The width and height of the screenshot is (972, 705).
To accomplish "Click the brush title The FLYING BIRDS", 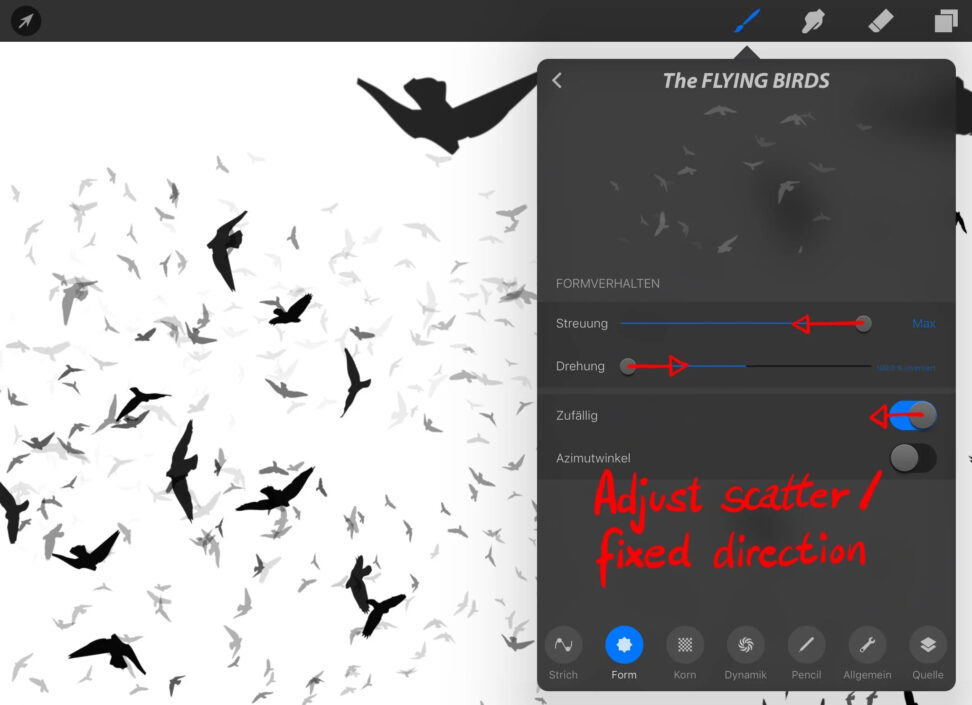I will point(745,81).
